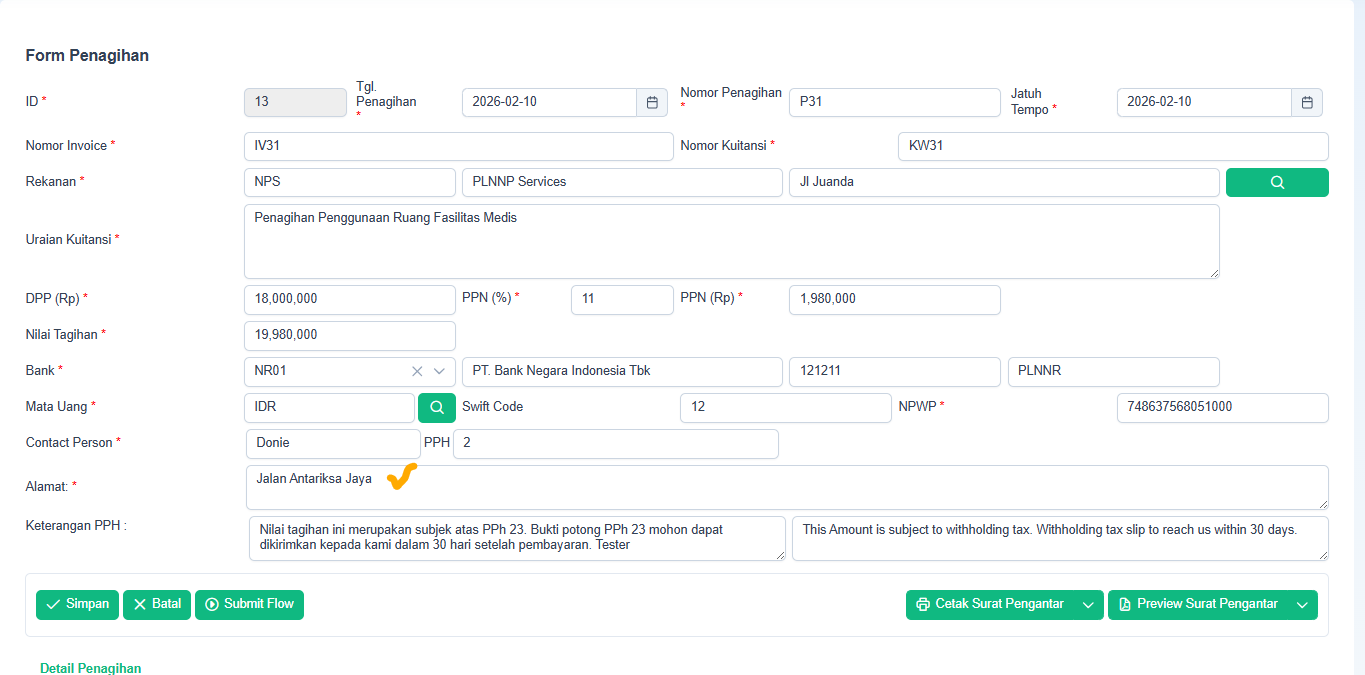Screen dimensions: 1365x675
Task: Click the NPWP input field
Action: tap(1221, 408)
